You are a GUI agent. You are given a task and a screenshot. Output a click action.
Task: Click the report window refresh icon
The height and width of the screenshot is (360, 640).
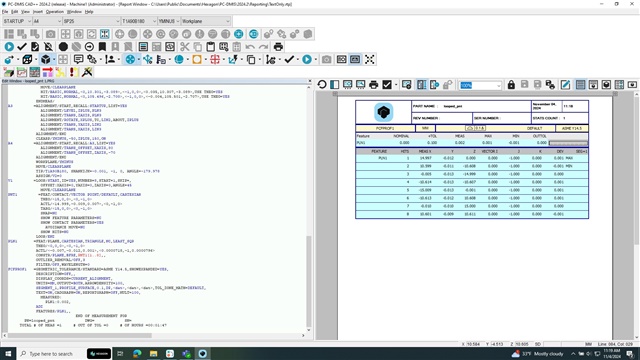click(322, 84)
